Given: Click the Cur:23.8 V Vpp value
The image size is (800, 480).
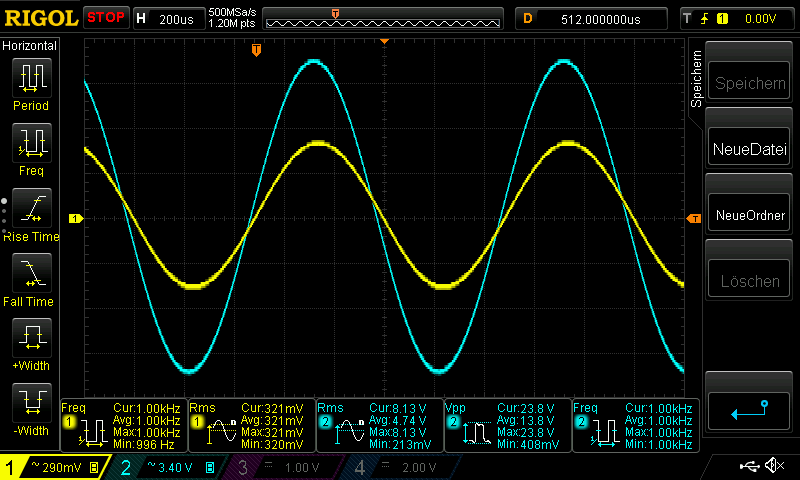Looking at the screenshot, I should (526, 408).
